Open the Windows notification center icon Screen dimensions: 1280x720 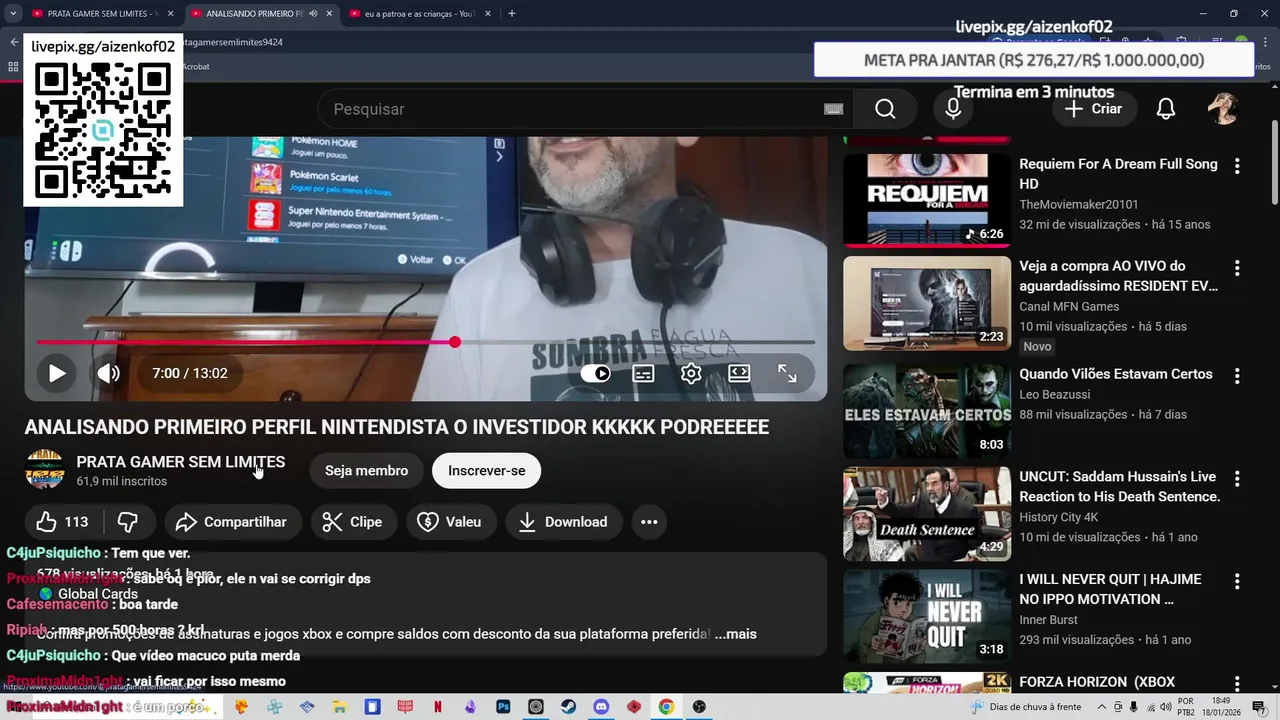(x=1259, y=707)
